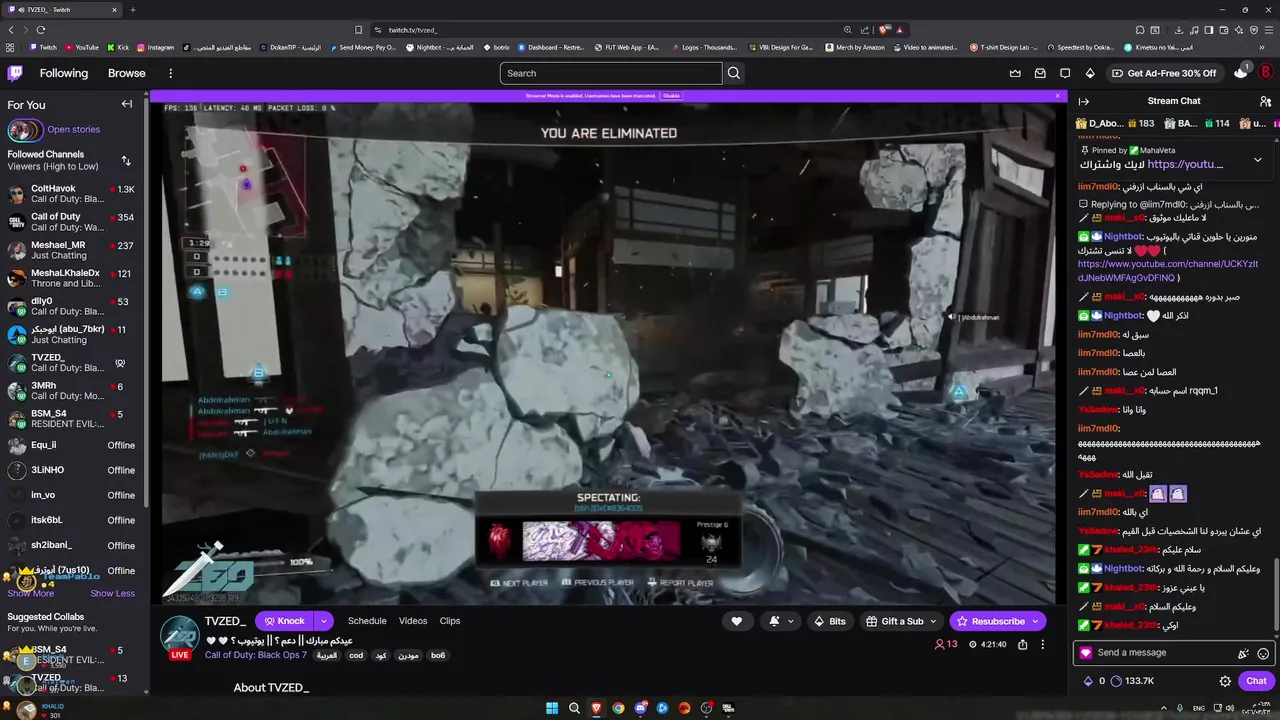Click the Bits button under the stream
Image resolution: width=1280 pixels, height=720 pixels.
tap(830, 621)
